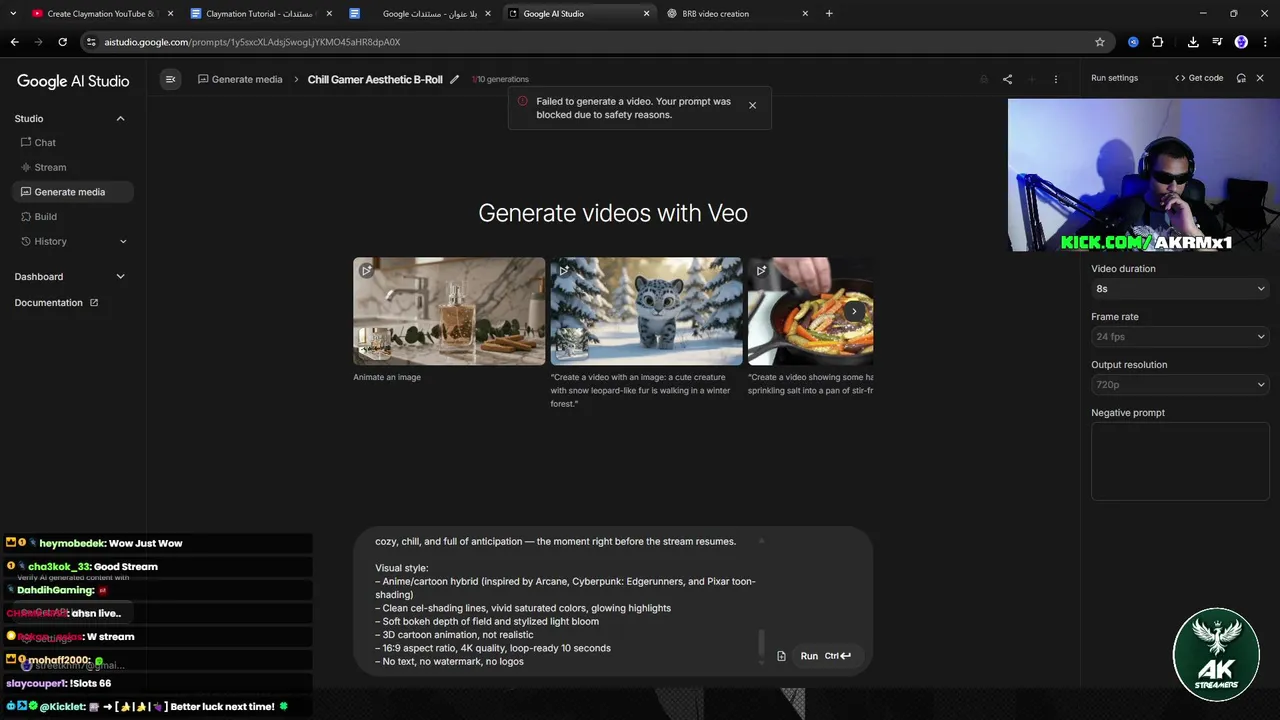Click the red error icon in the notification
Image resolution: width=1280 pixels, height=720 pixels.
coord(522,101)
